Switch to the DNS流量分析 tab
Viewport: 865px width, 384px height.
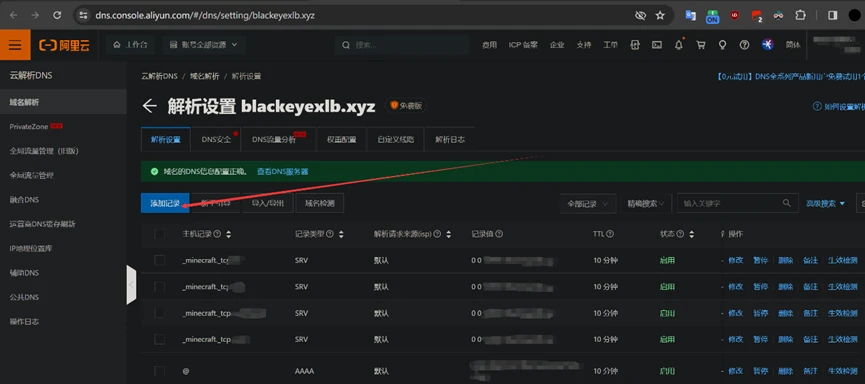[278, 140]
